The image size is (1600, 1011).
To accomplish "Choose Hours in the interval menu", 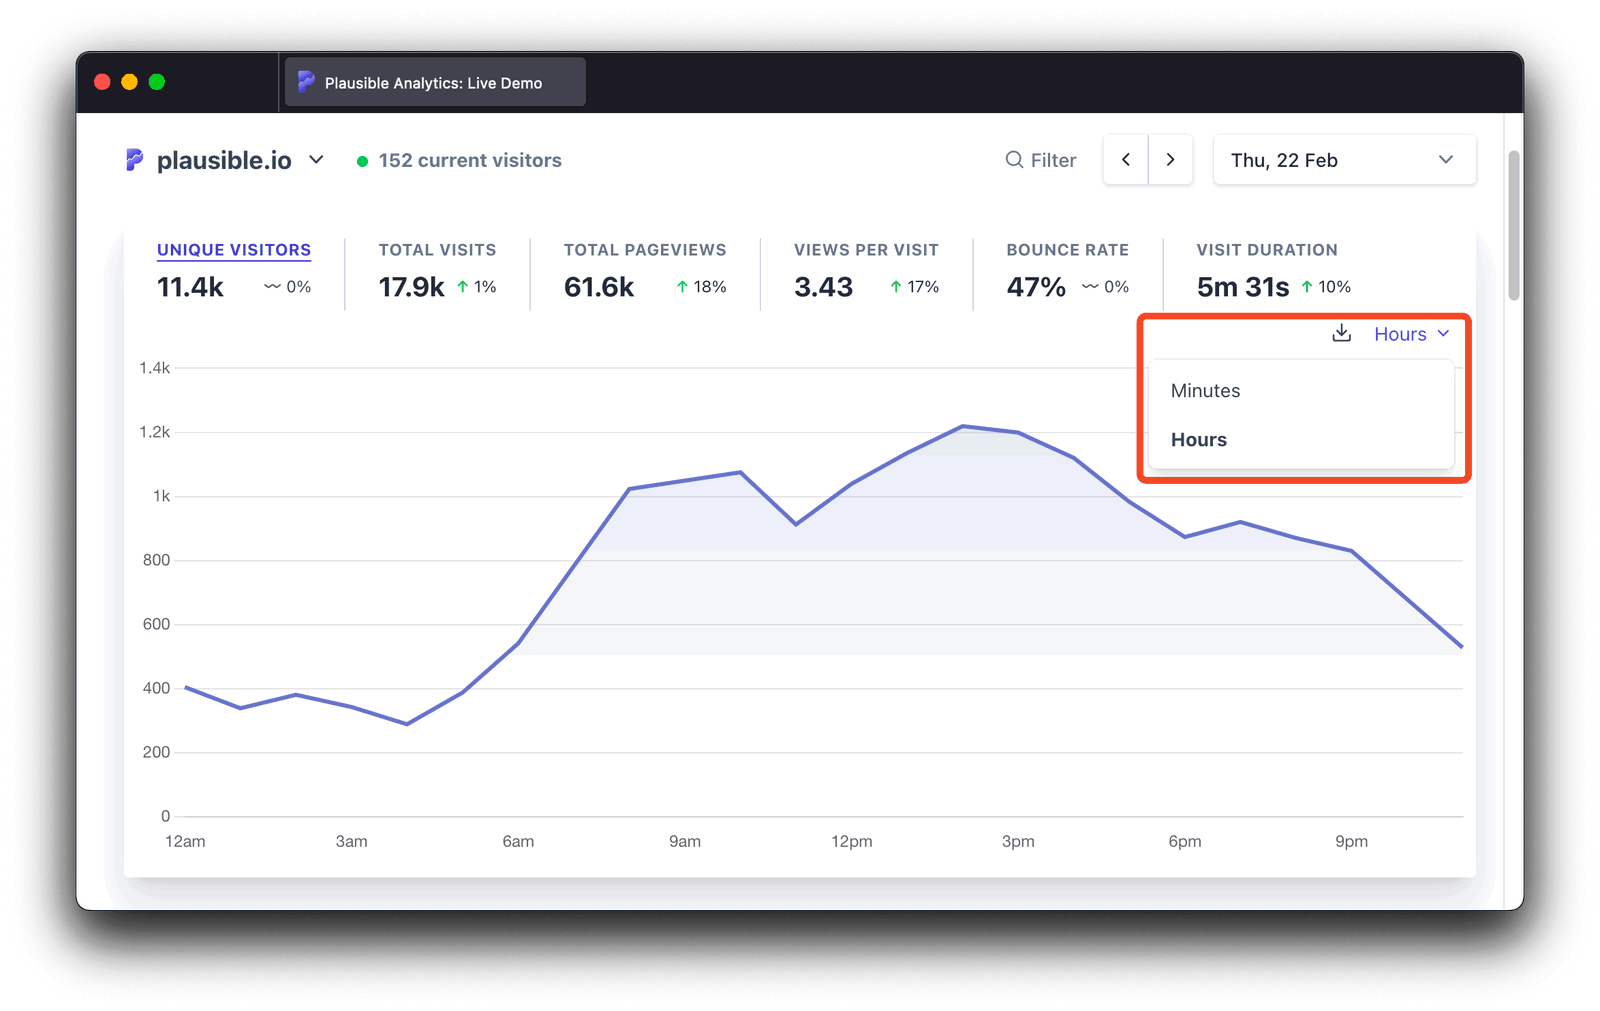I will click(x=1199, y=440).
